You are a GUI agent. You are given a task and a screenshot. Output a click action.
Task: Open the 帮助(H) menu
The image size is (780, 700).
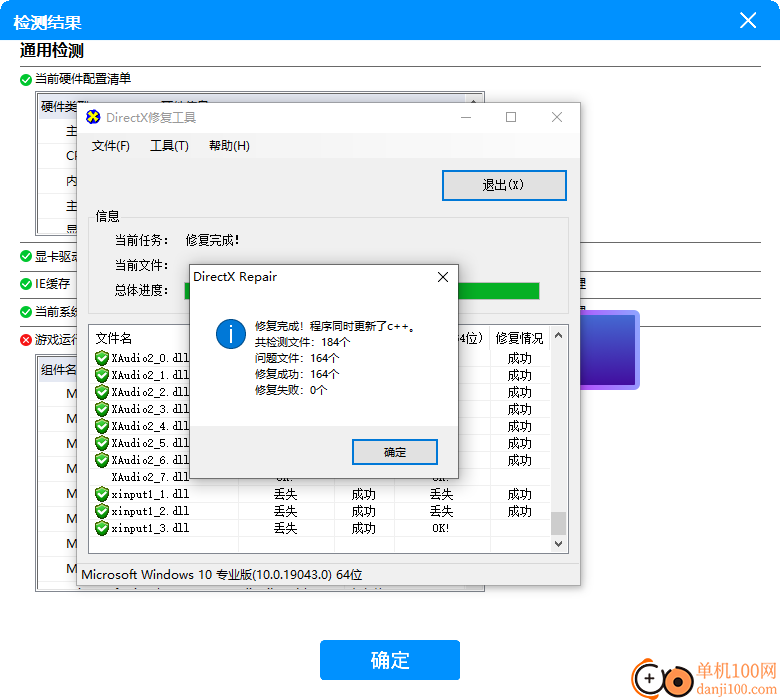[229, 146]
